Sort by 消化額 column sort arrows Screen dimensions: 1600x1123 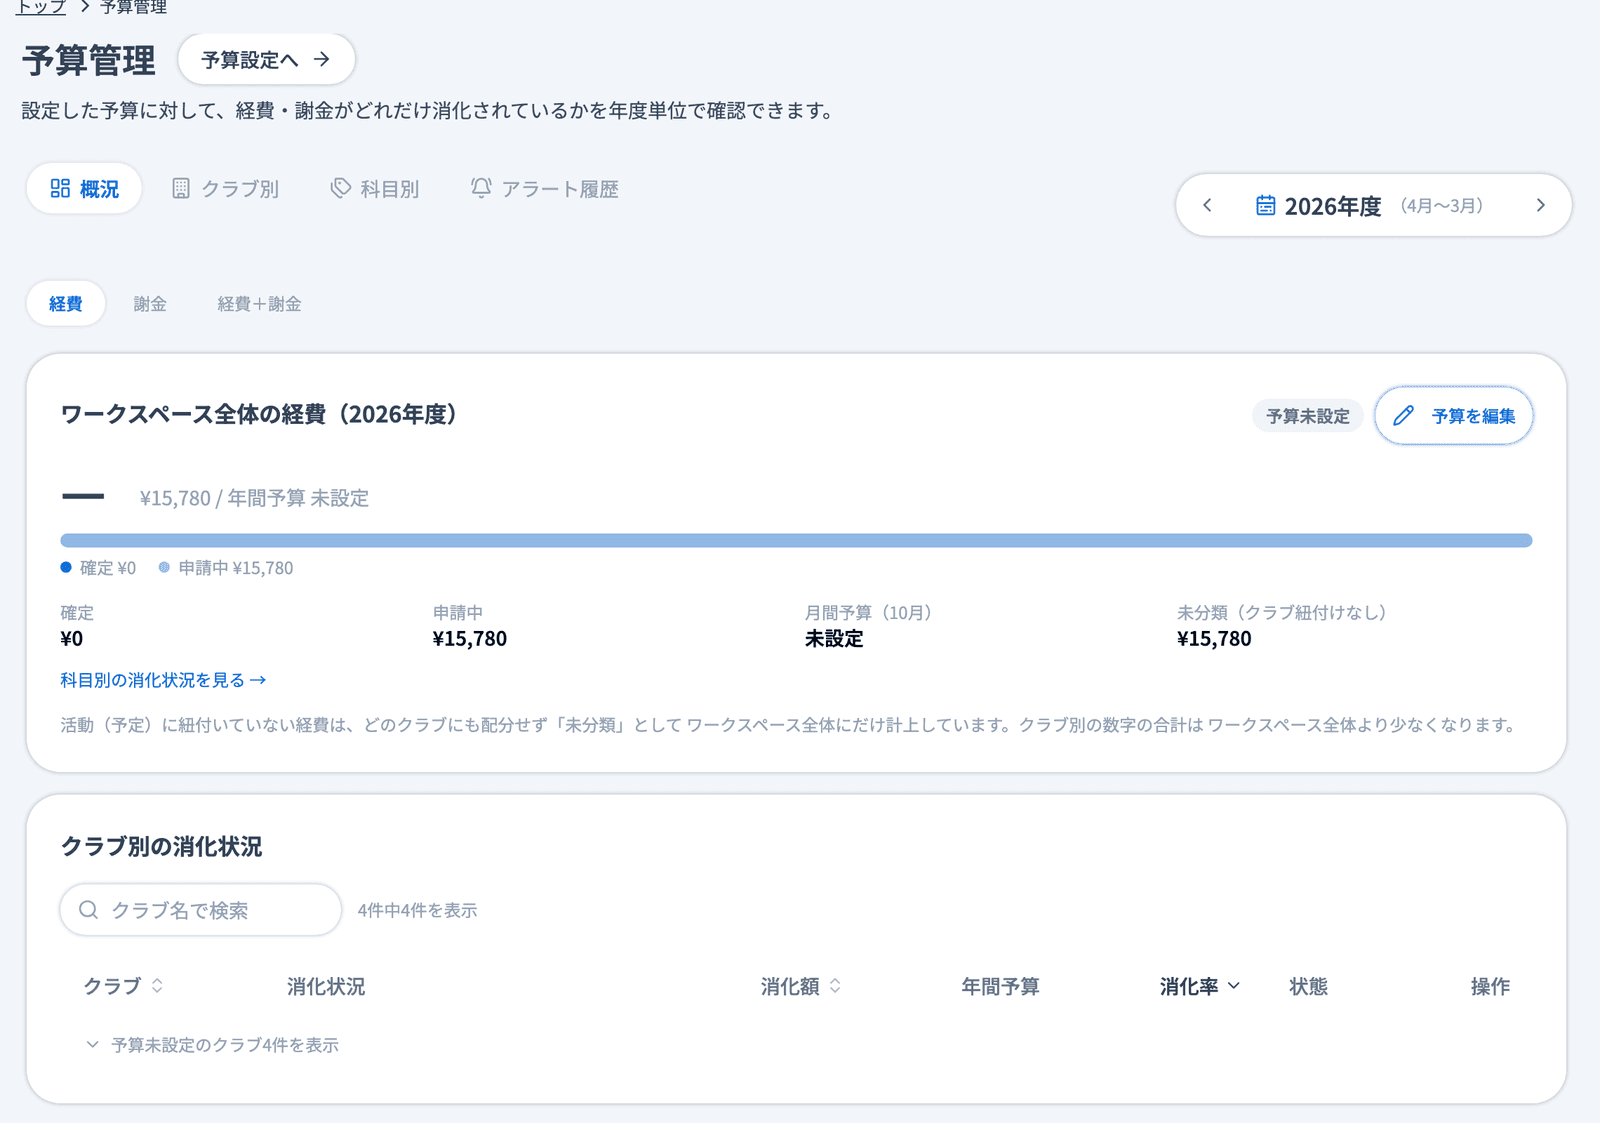pos(835,986)
